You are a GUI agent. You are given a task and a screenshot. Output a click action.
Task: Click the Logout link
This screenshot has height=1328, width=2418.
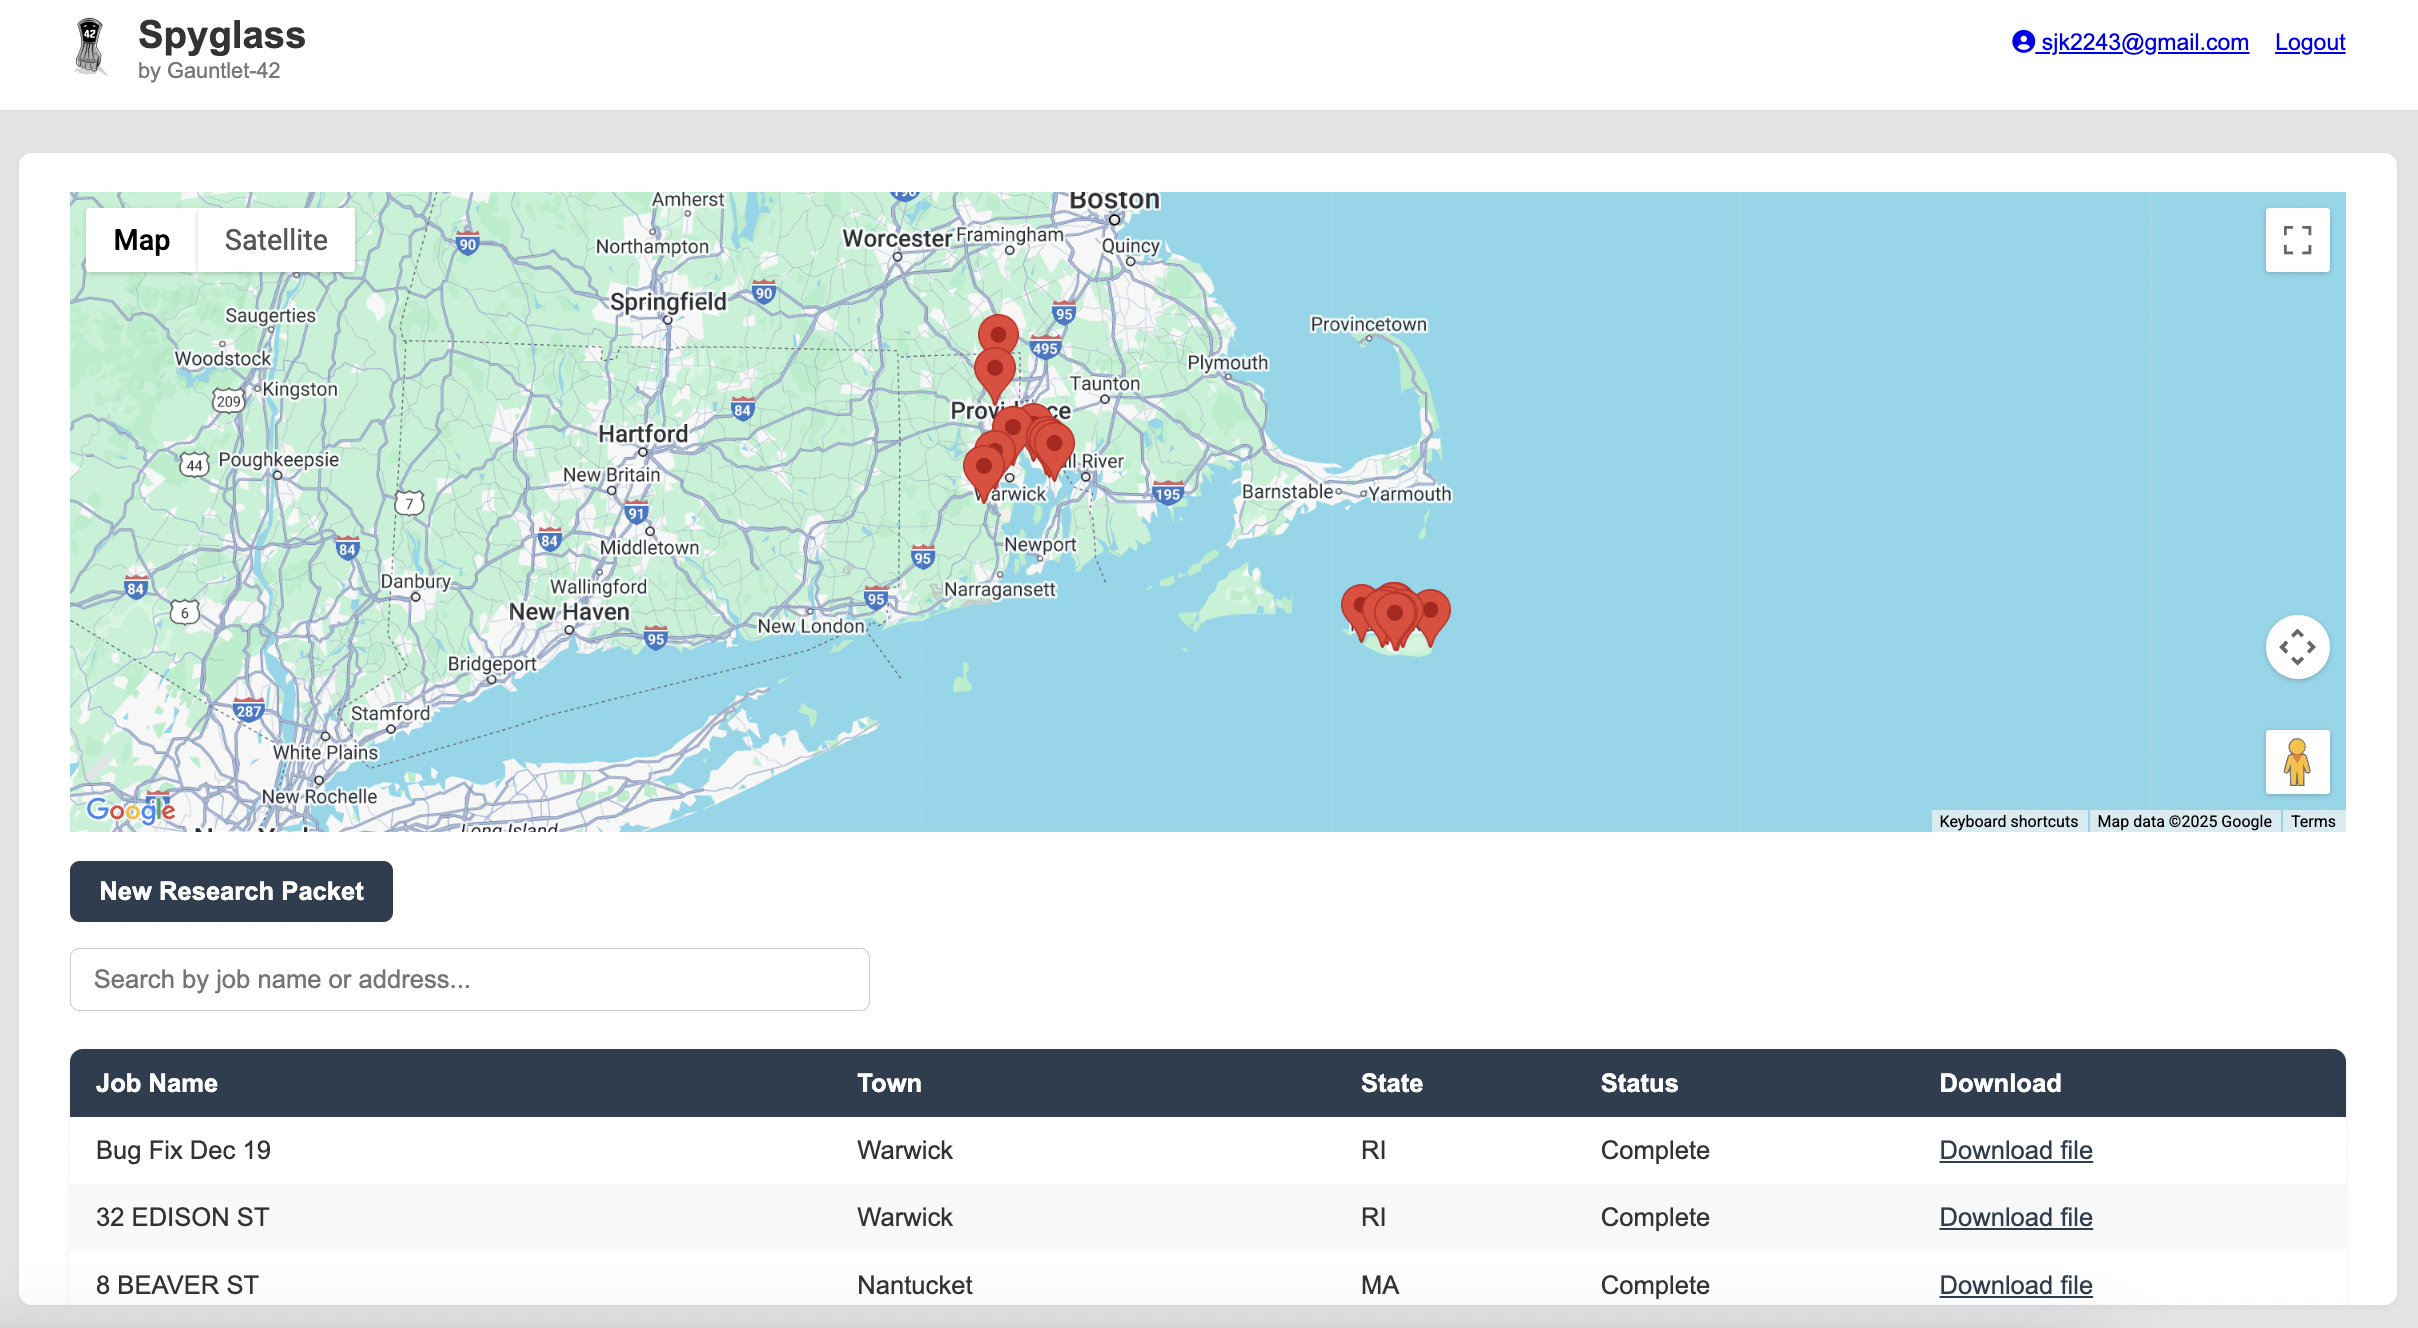(2309, 41)
